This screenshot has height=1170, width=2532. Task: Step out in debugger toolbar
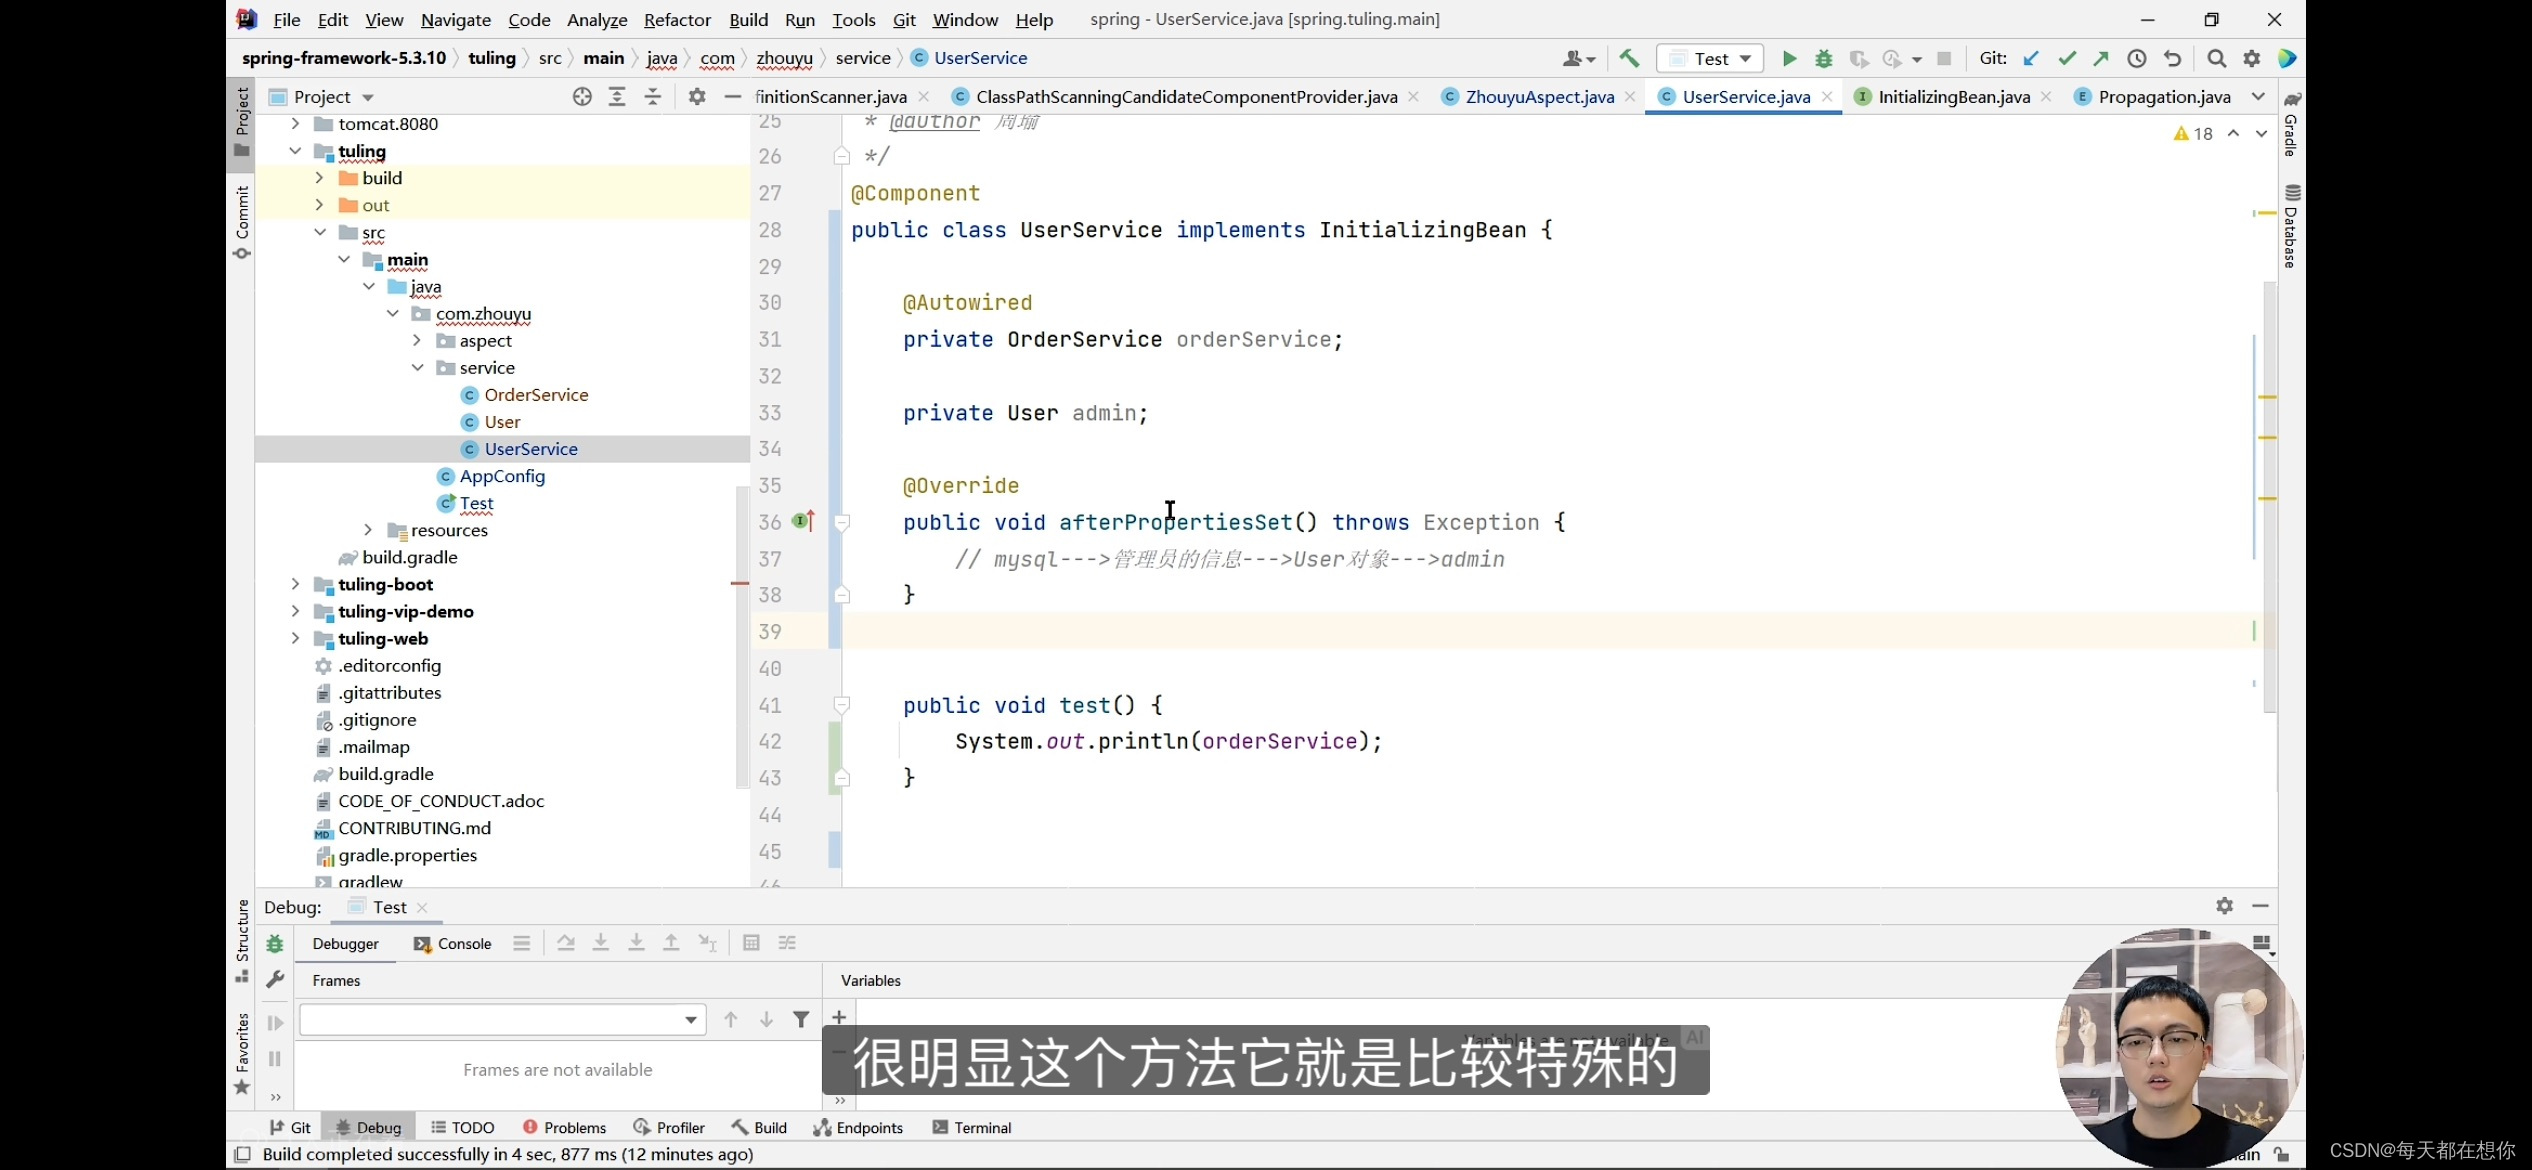671,943
